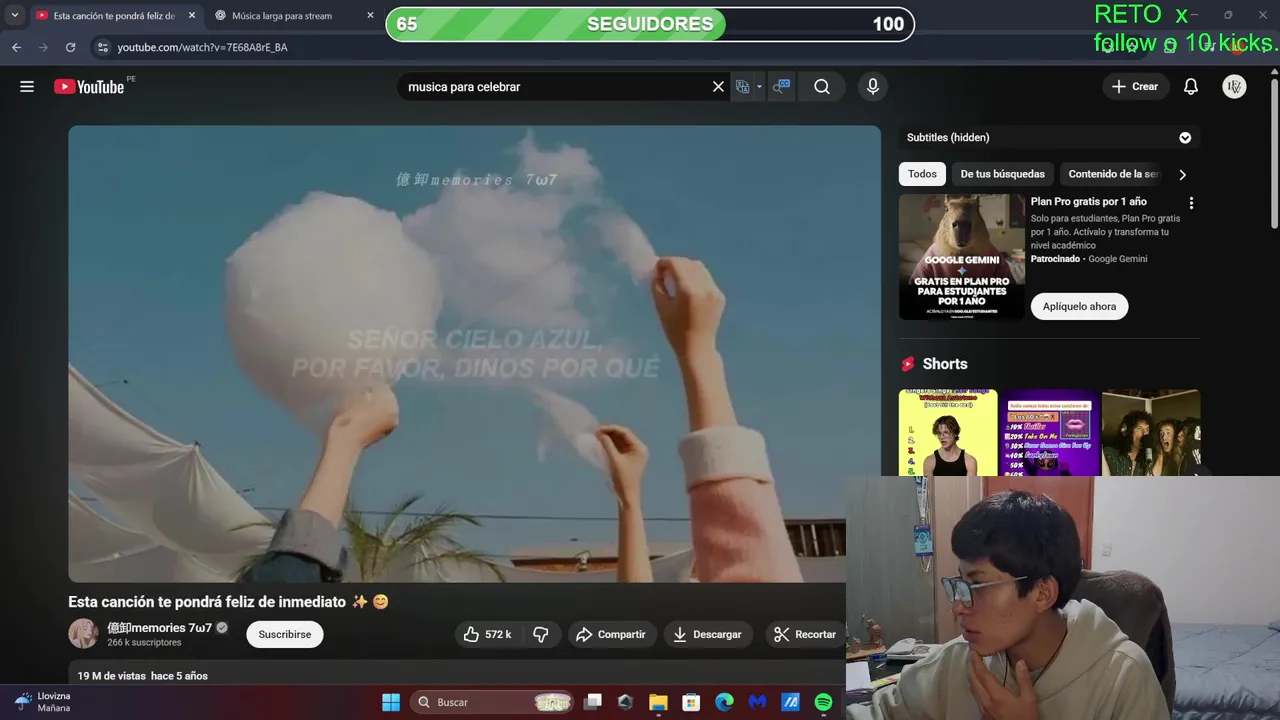
Task: Open Malwarebytes from the taskbar
Action: coord(757,702)
